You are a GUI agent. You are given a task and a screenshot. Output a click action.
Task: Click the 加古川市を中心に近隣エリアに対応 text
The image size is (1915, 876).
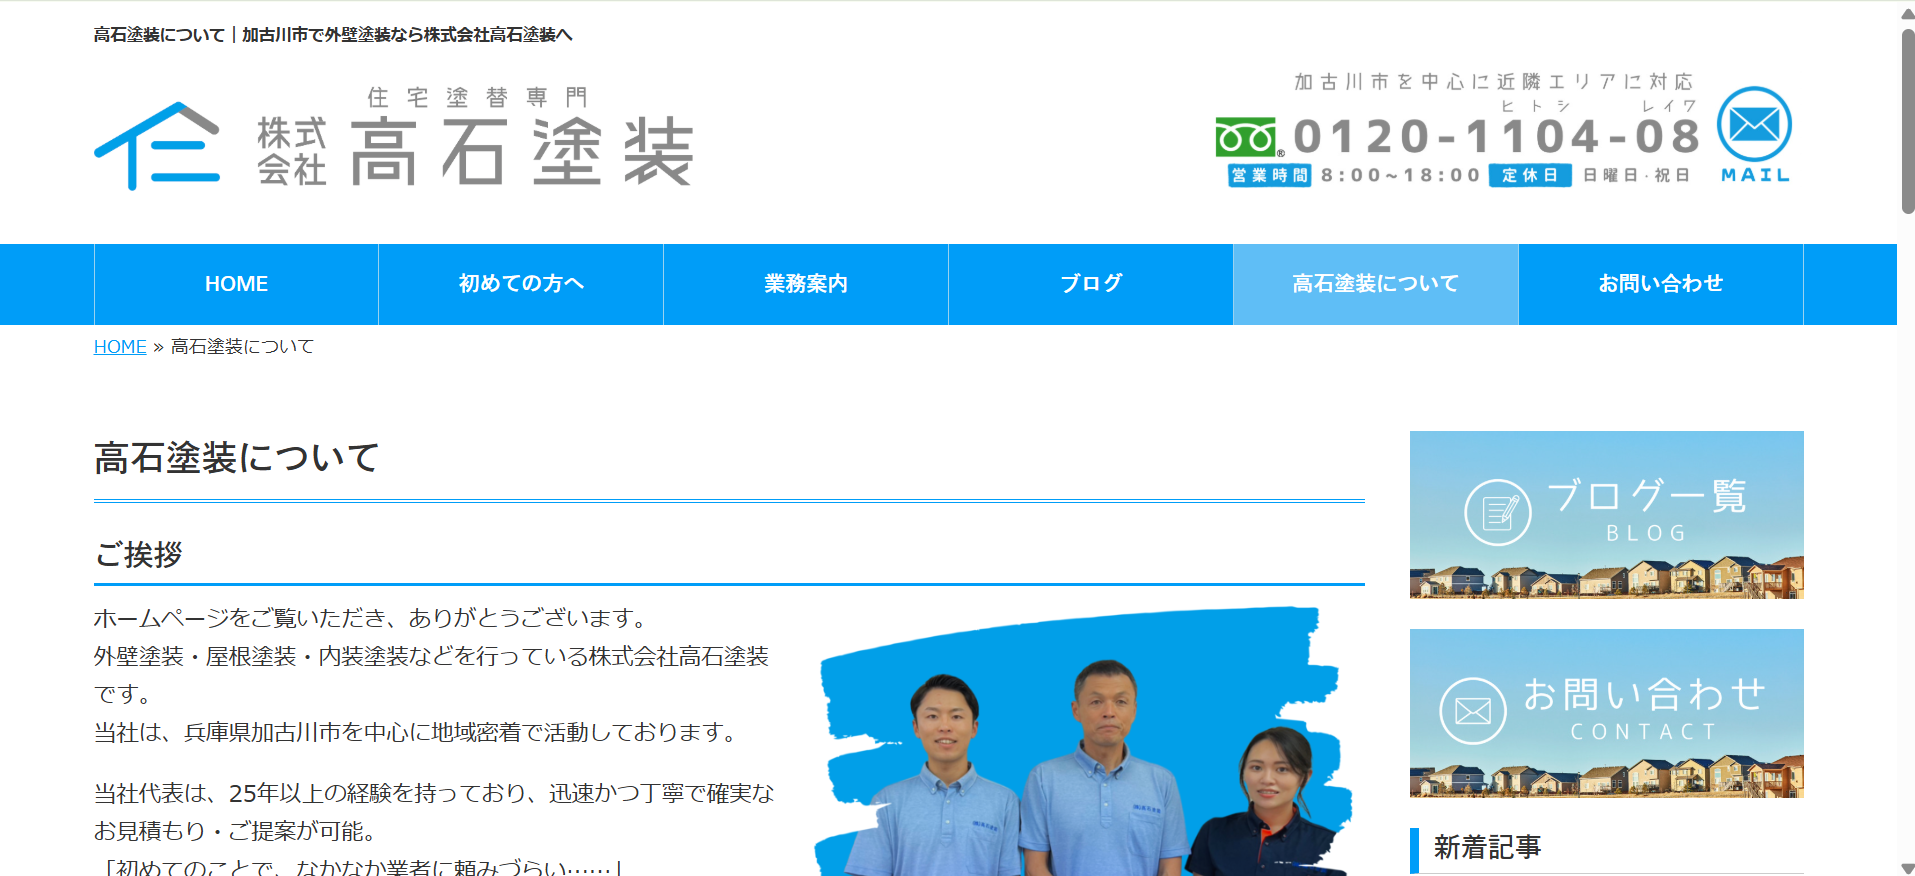click(x=1494, y=82)
